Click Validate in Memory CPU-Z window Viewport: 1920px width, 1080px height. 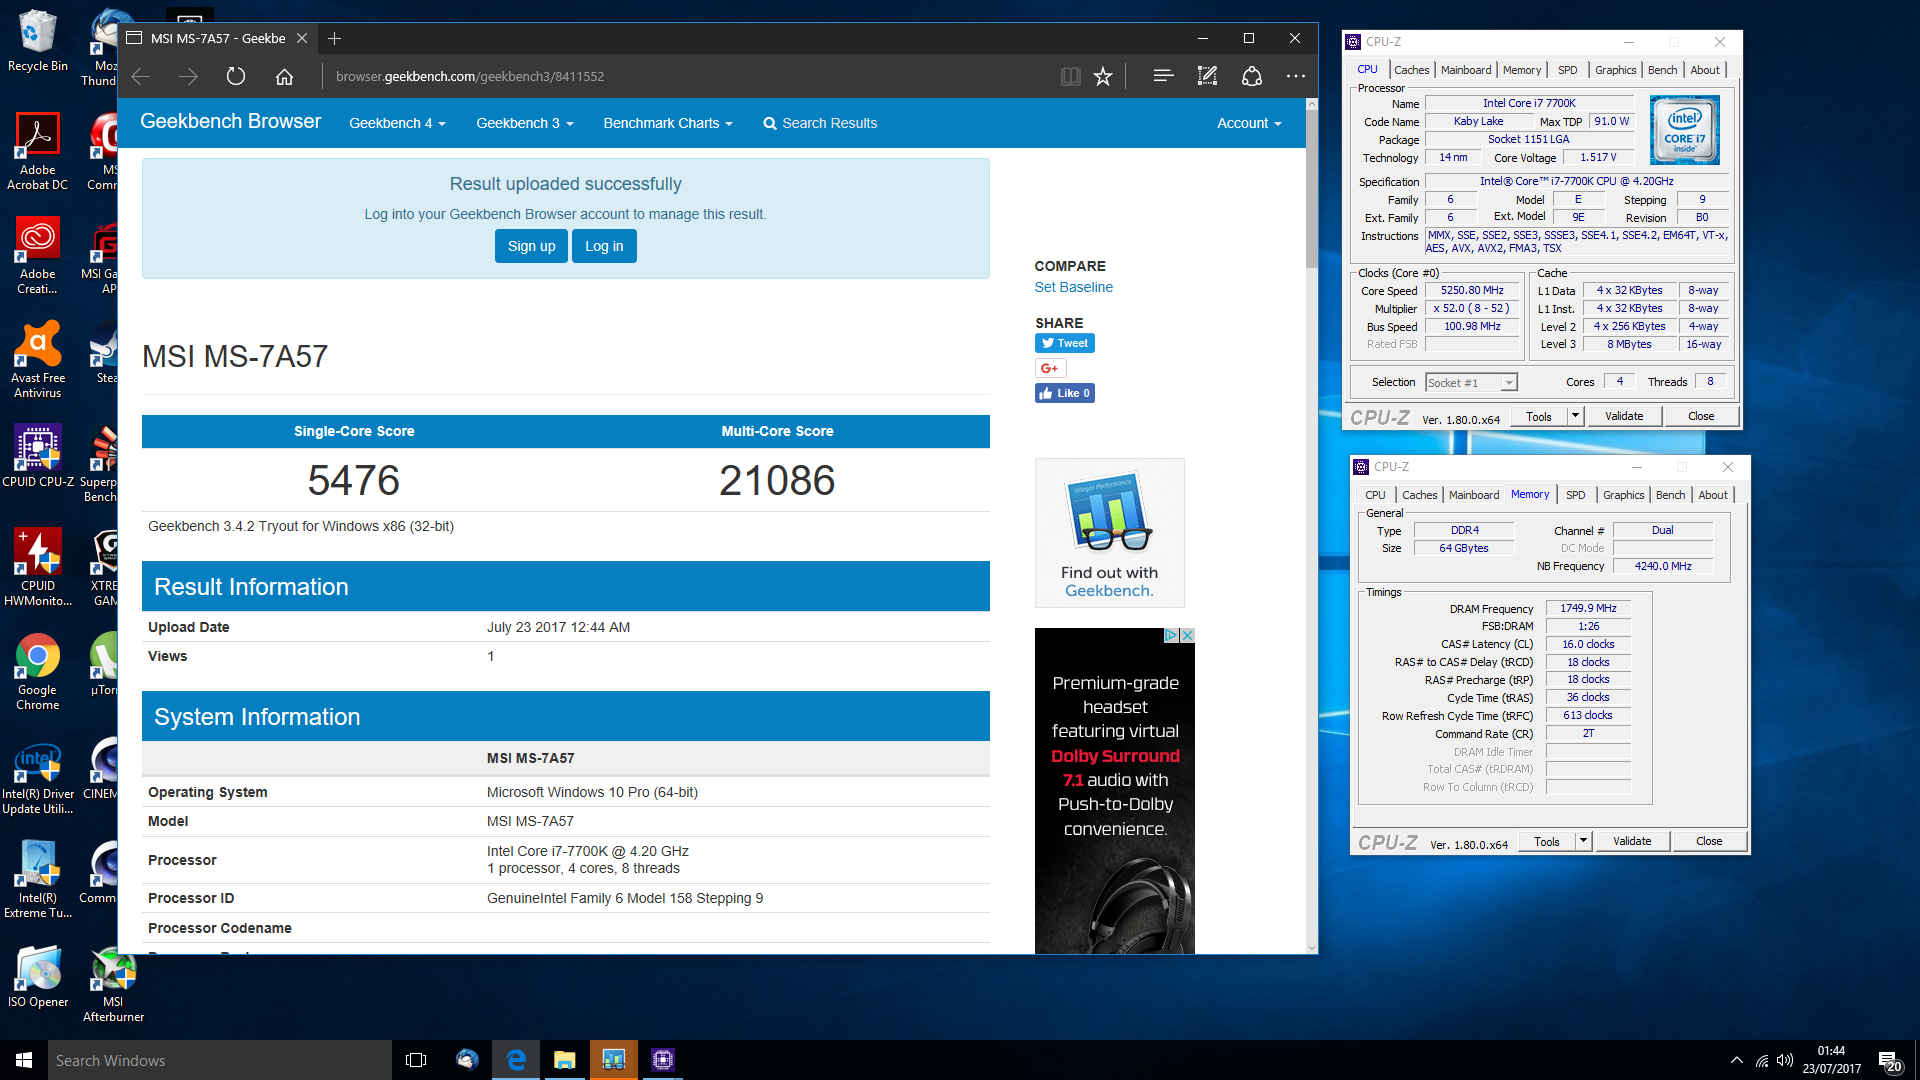point(1632,841)
